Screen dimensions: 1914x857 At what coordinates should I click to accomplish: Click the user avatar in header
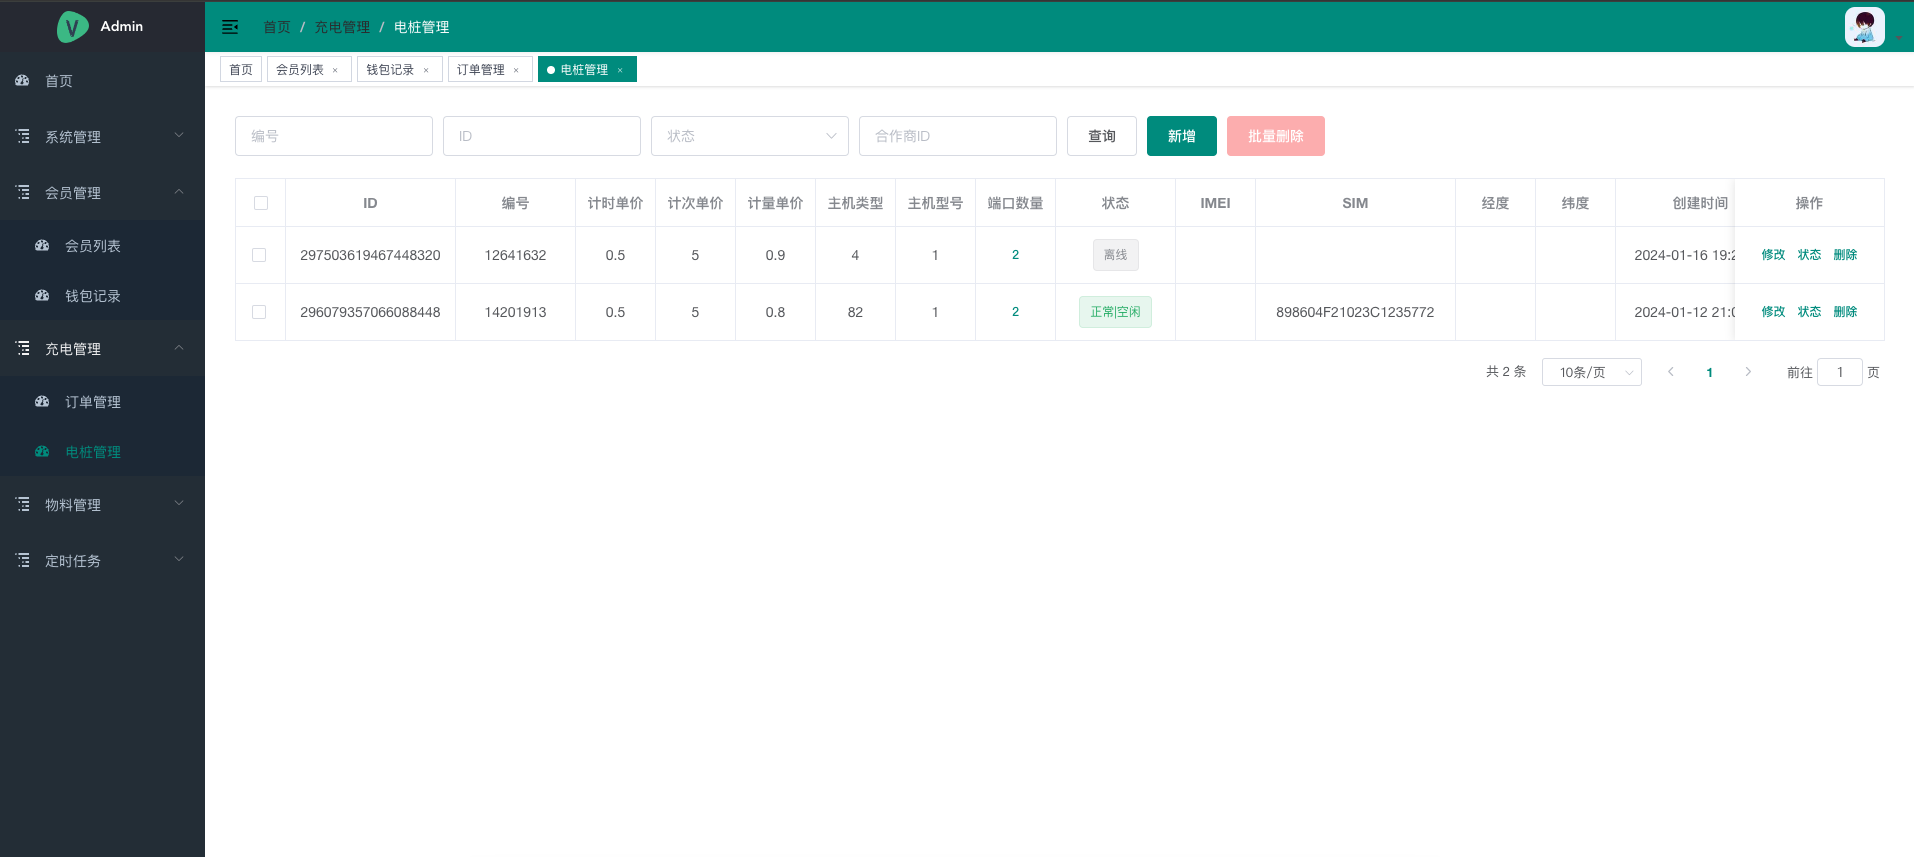click(x=1864, y=27)
